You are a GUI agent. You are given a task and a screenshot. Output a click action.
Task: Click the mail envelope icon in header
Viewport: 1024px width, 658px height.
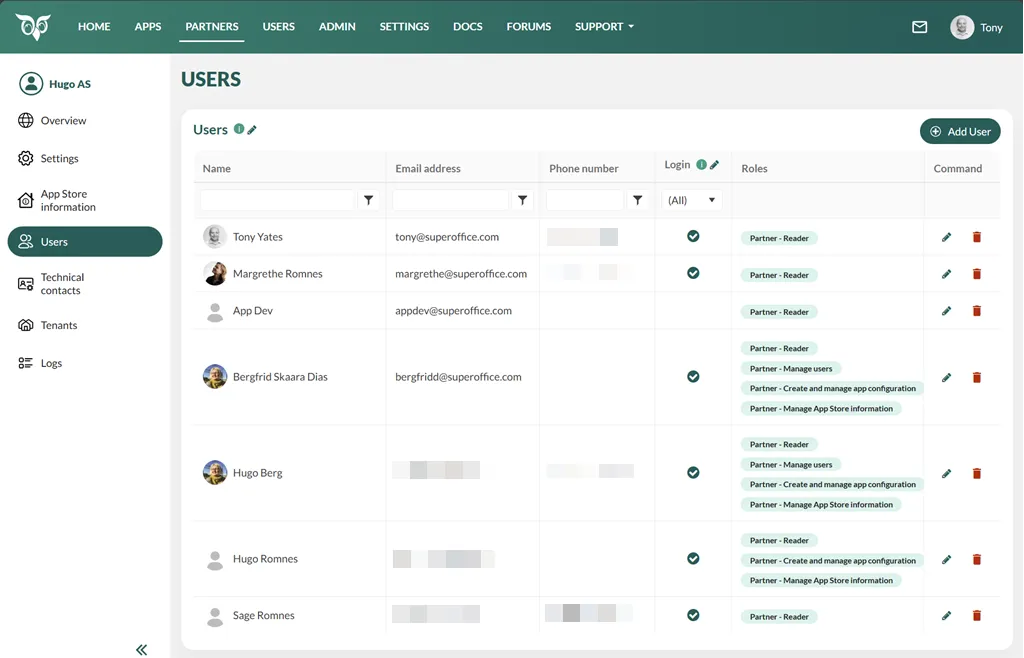919,27
